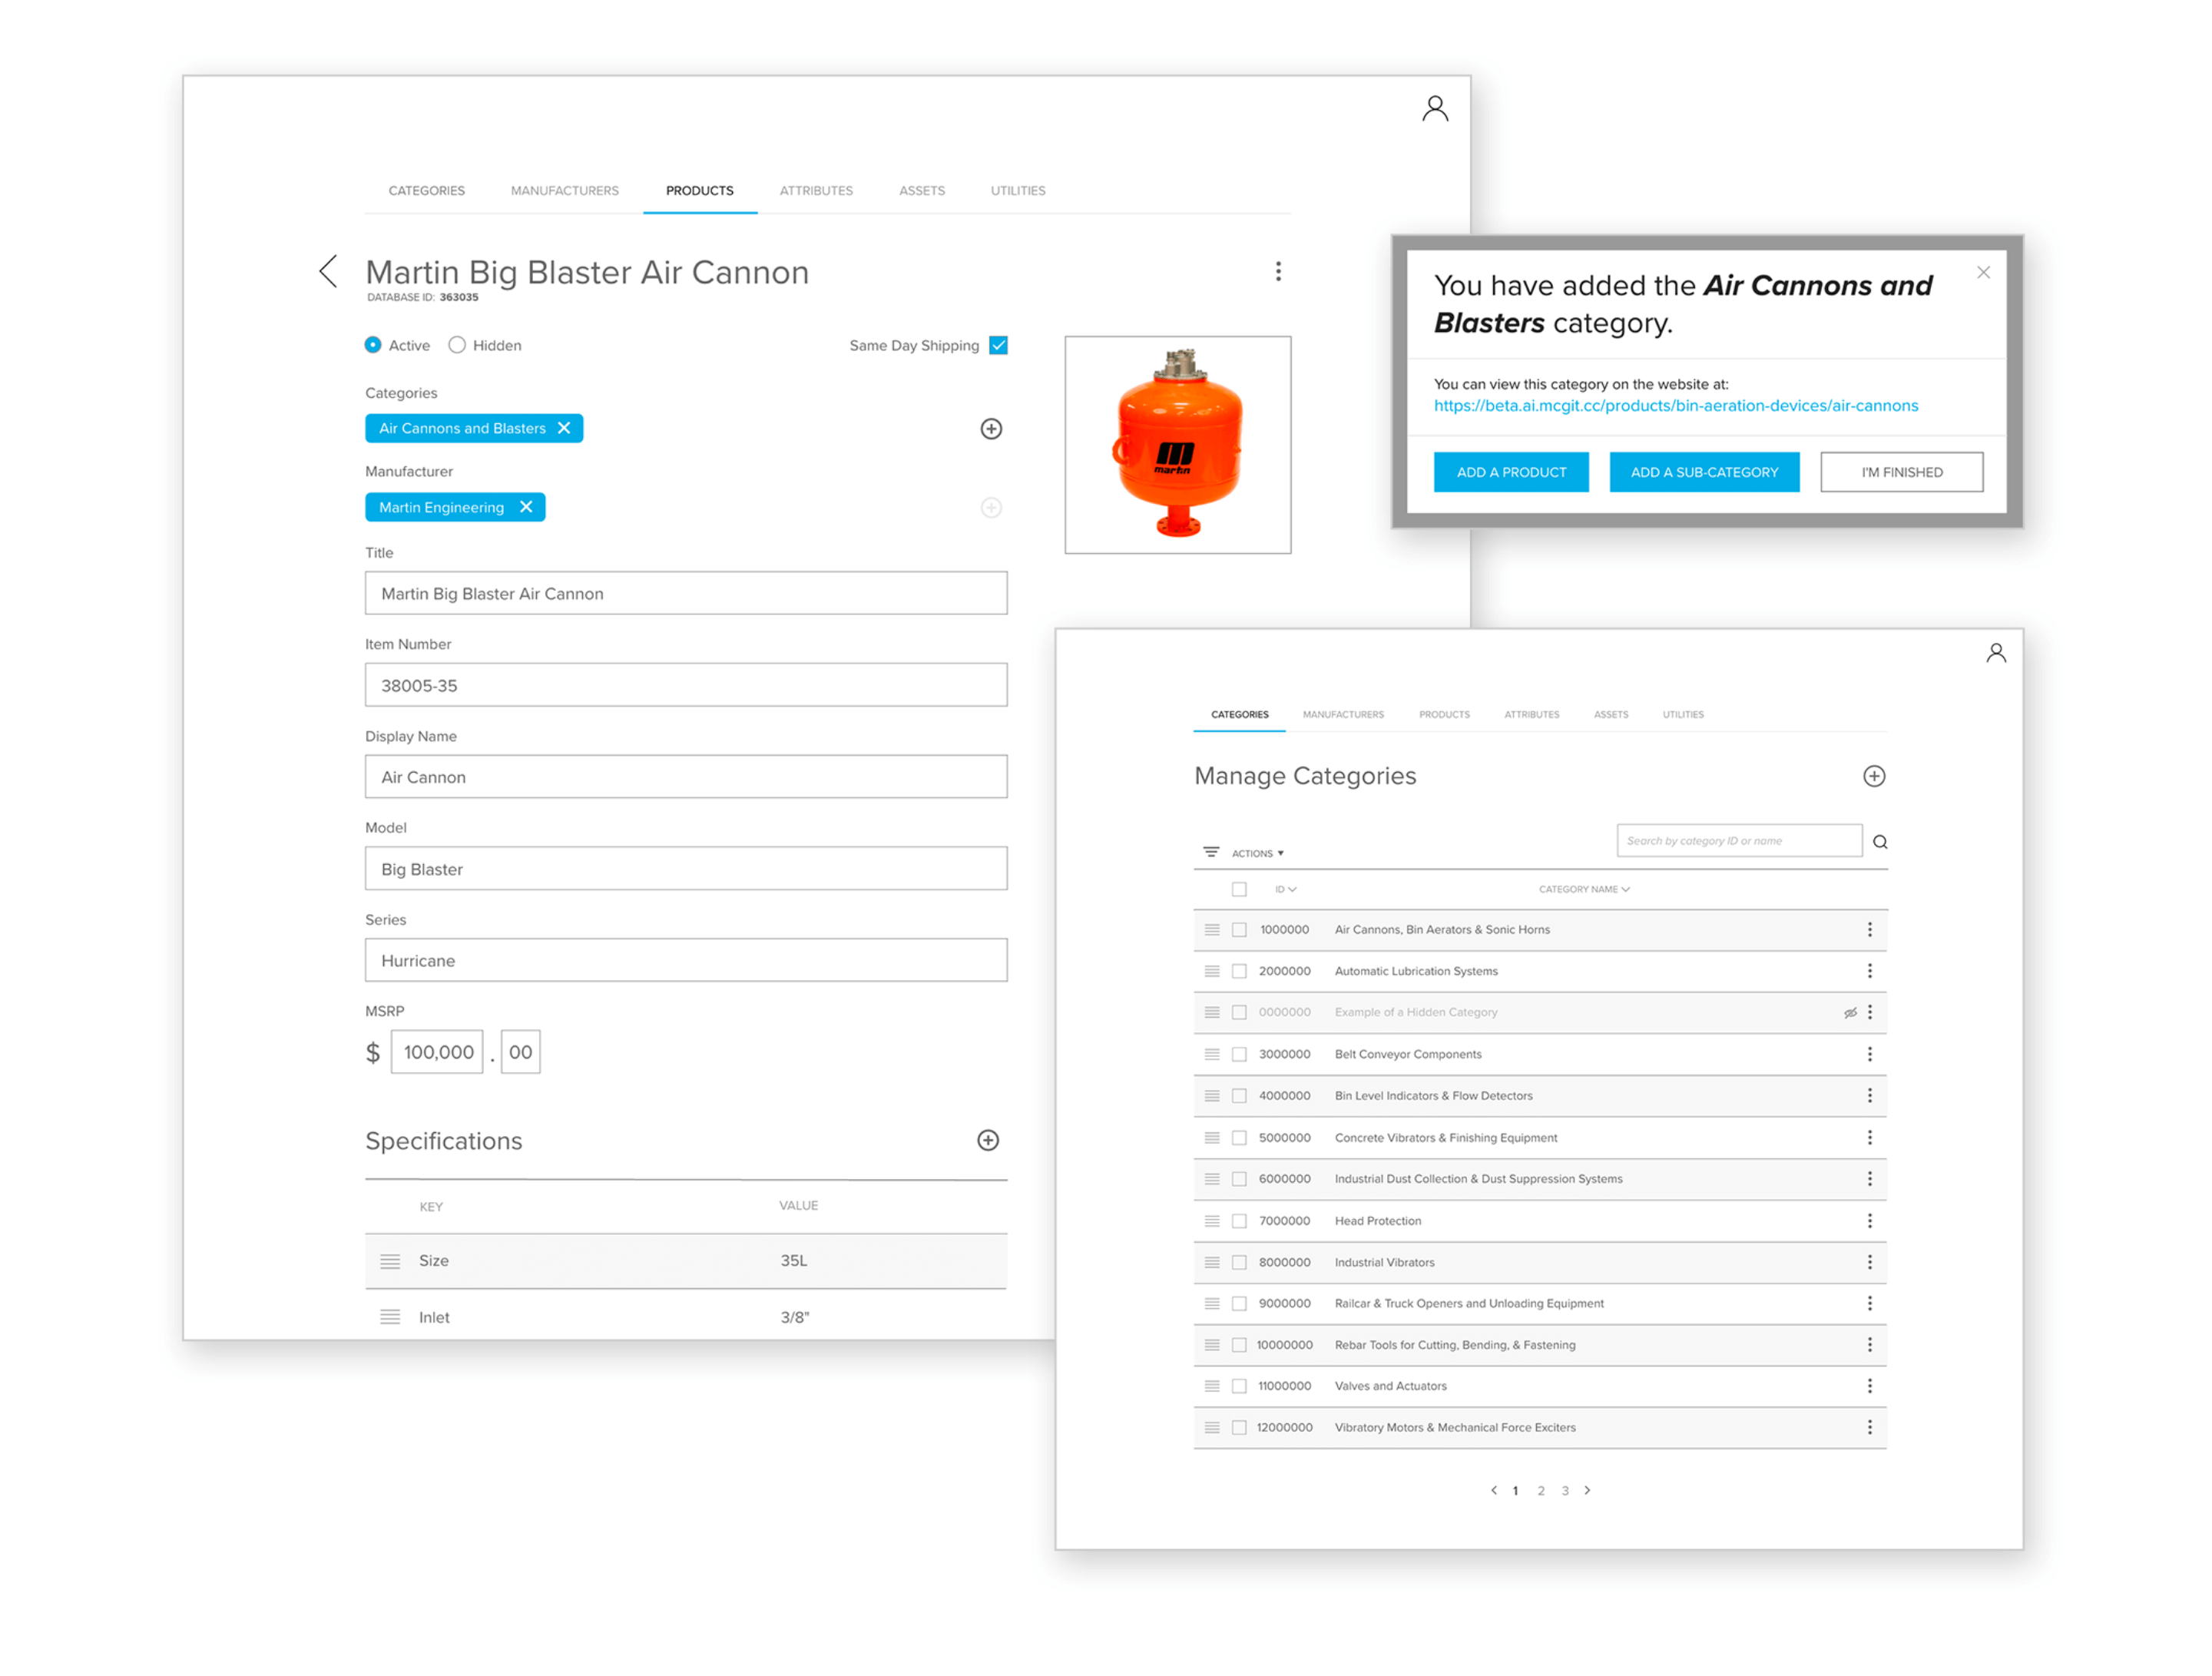Click the Title input field
2212x1676 pixels.
pyautogui.click(x=686, y=593)
